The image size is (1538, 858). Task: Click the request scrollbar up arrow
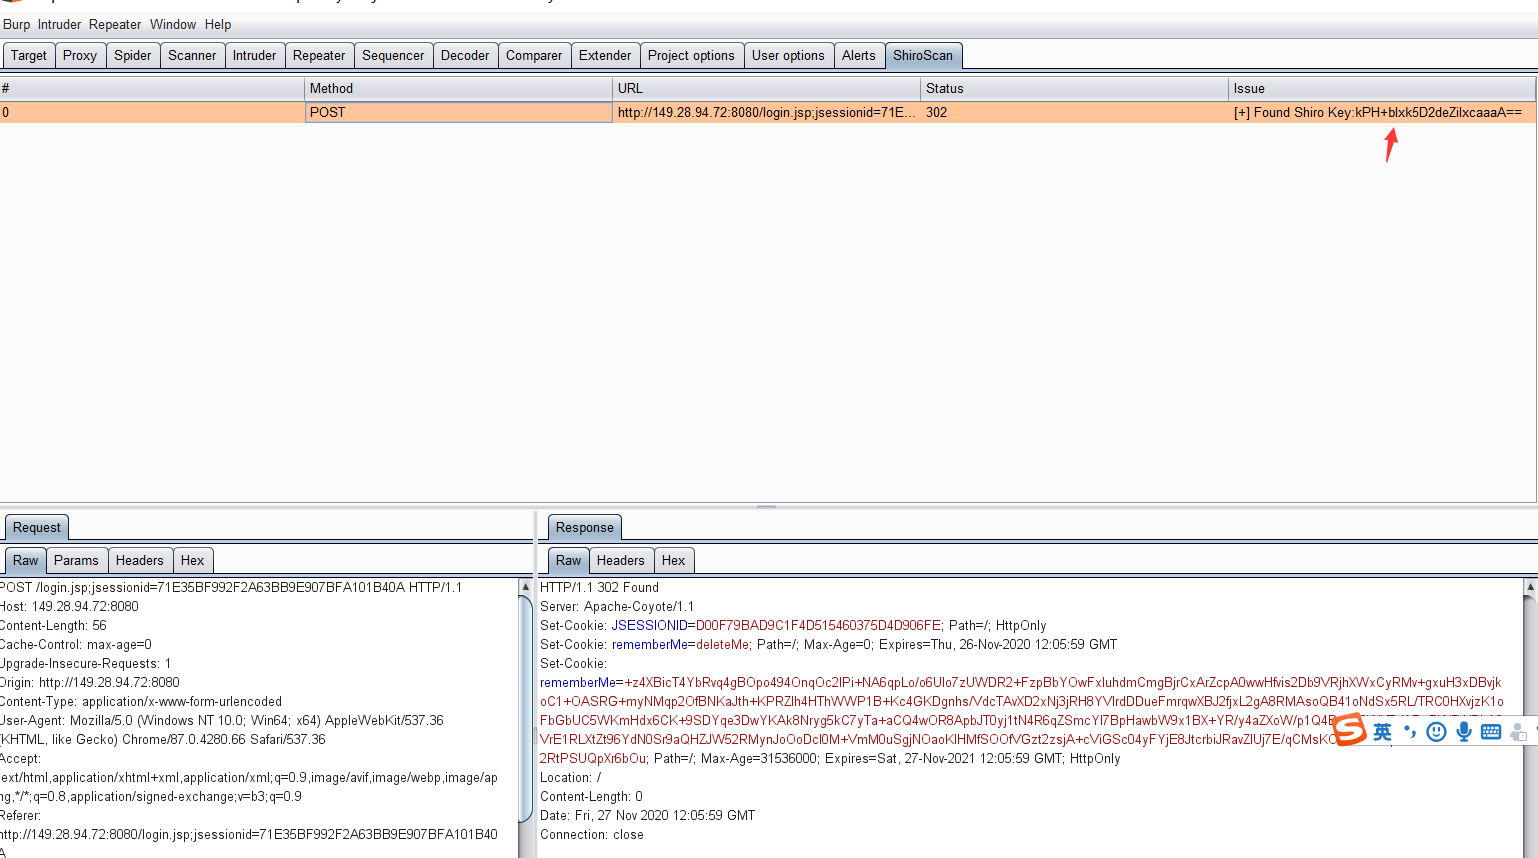click(526, 586)
